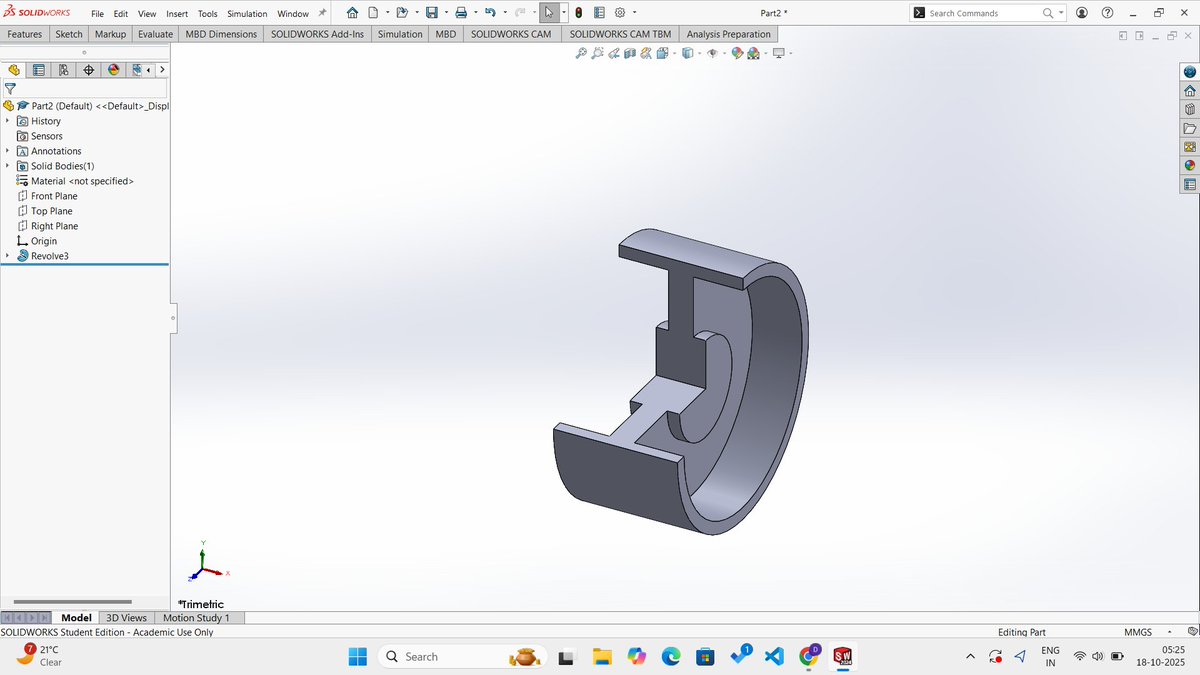
Task: Expand the Solid Bodies(1) folder
Action: point(8,166)
